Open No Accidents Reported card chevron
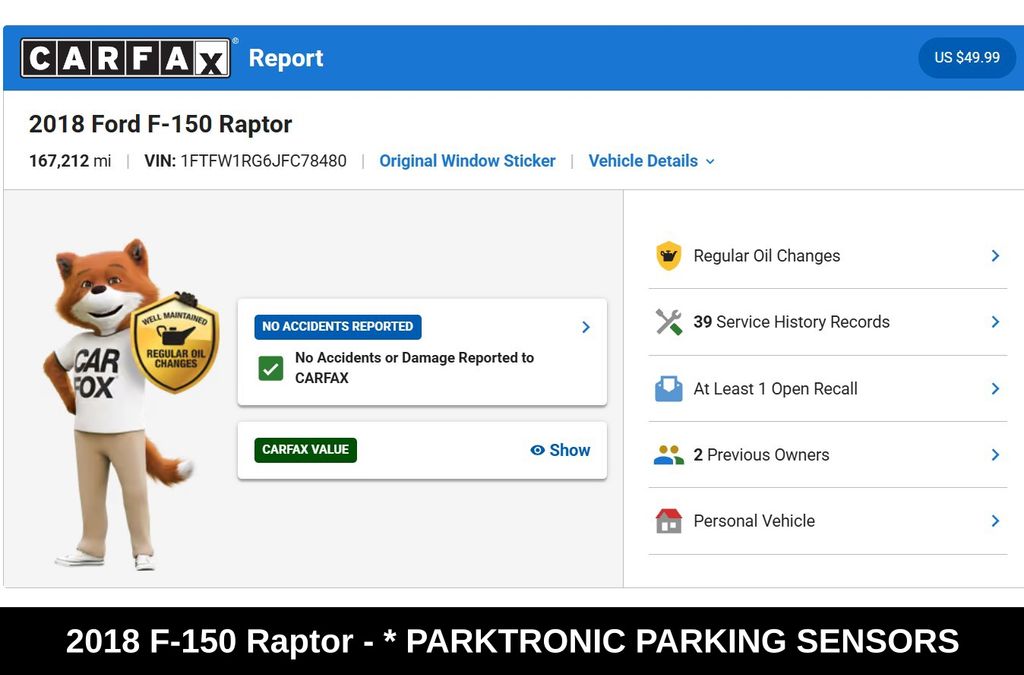This screenshot has width=1024, height=675. (x=586, y=327)
